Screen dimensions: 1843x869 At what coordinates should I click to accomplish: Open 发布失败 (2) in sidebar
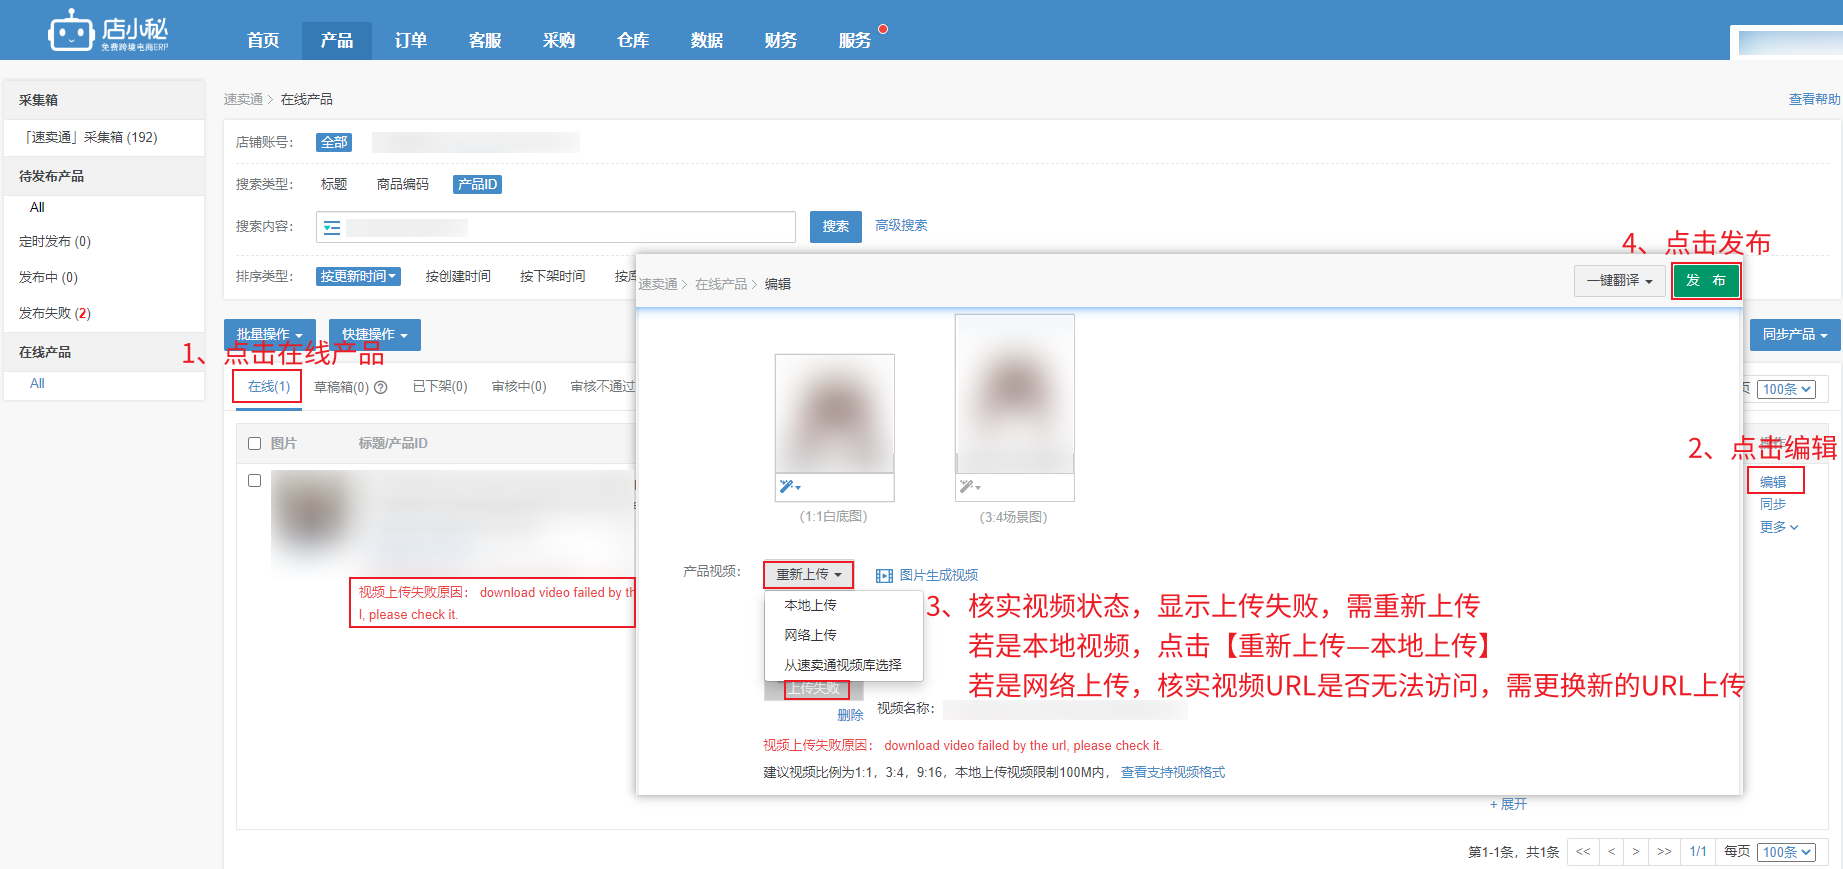point(55,314)
